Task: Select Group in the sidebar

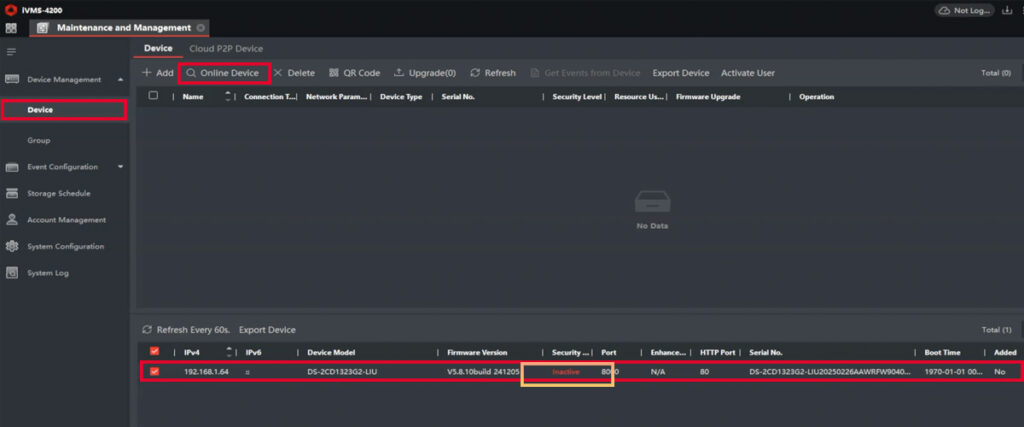Action: coord(39,140)
